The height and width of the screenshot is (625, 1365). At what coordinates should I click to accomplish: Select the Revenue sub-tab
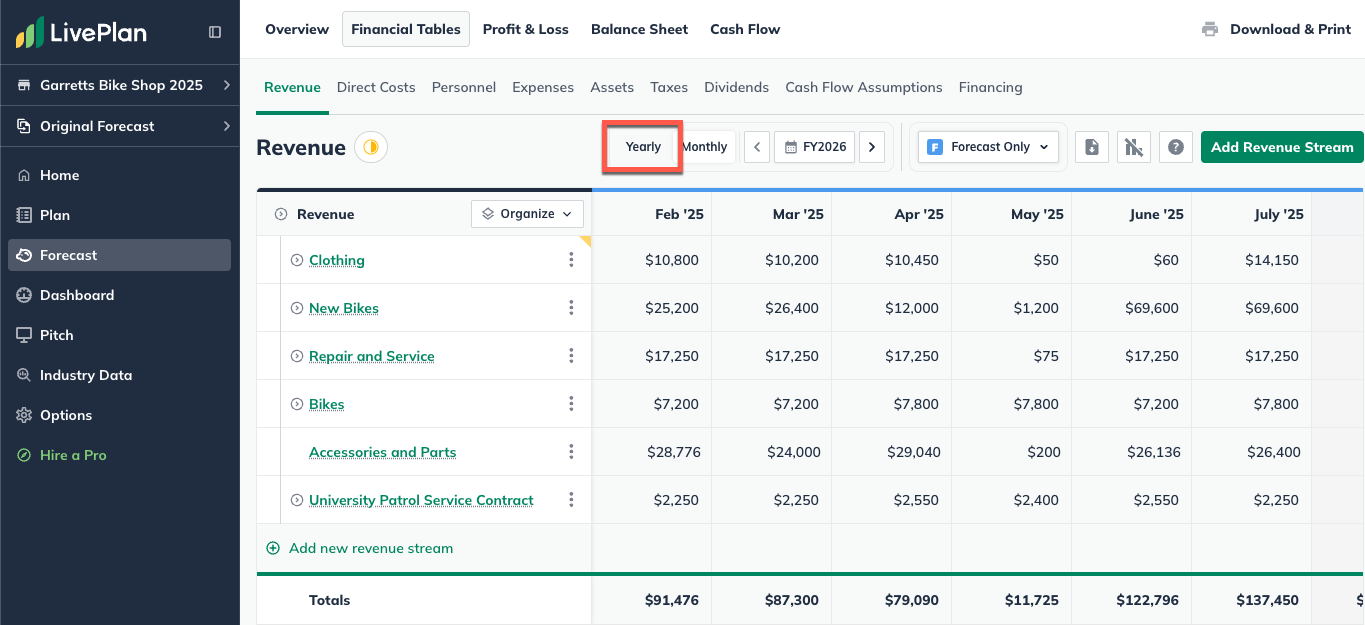click(292, 87)
